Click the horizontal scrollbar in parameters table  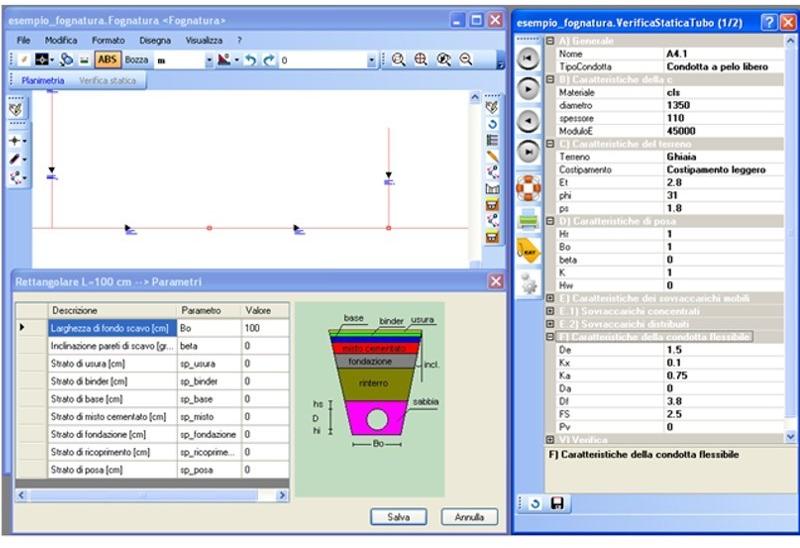coord(150,495)
